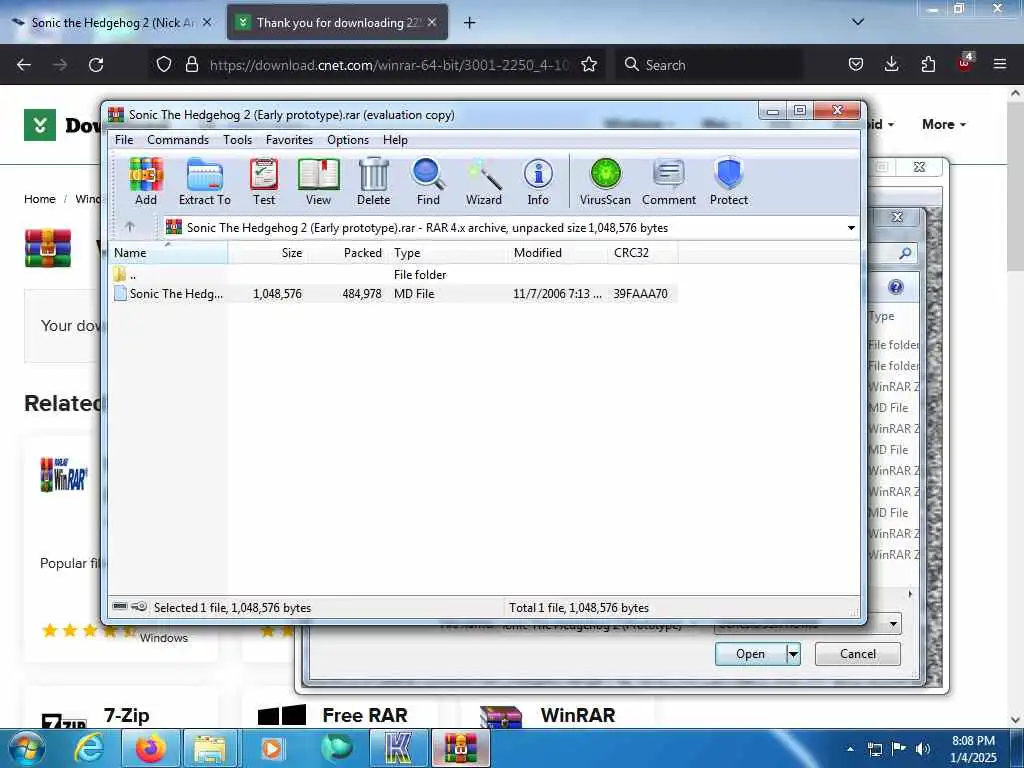Screen dimensions: 1024x768
Task: Click the status bar drive icon
Action: [120, 607]
